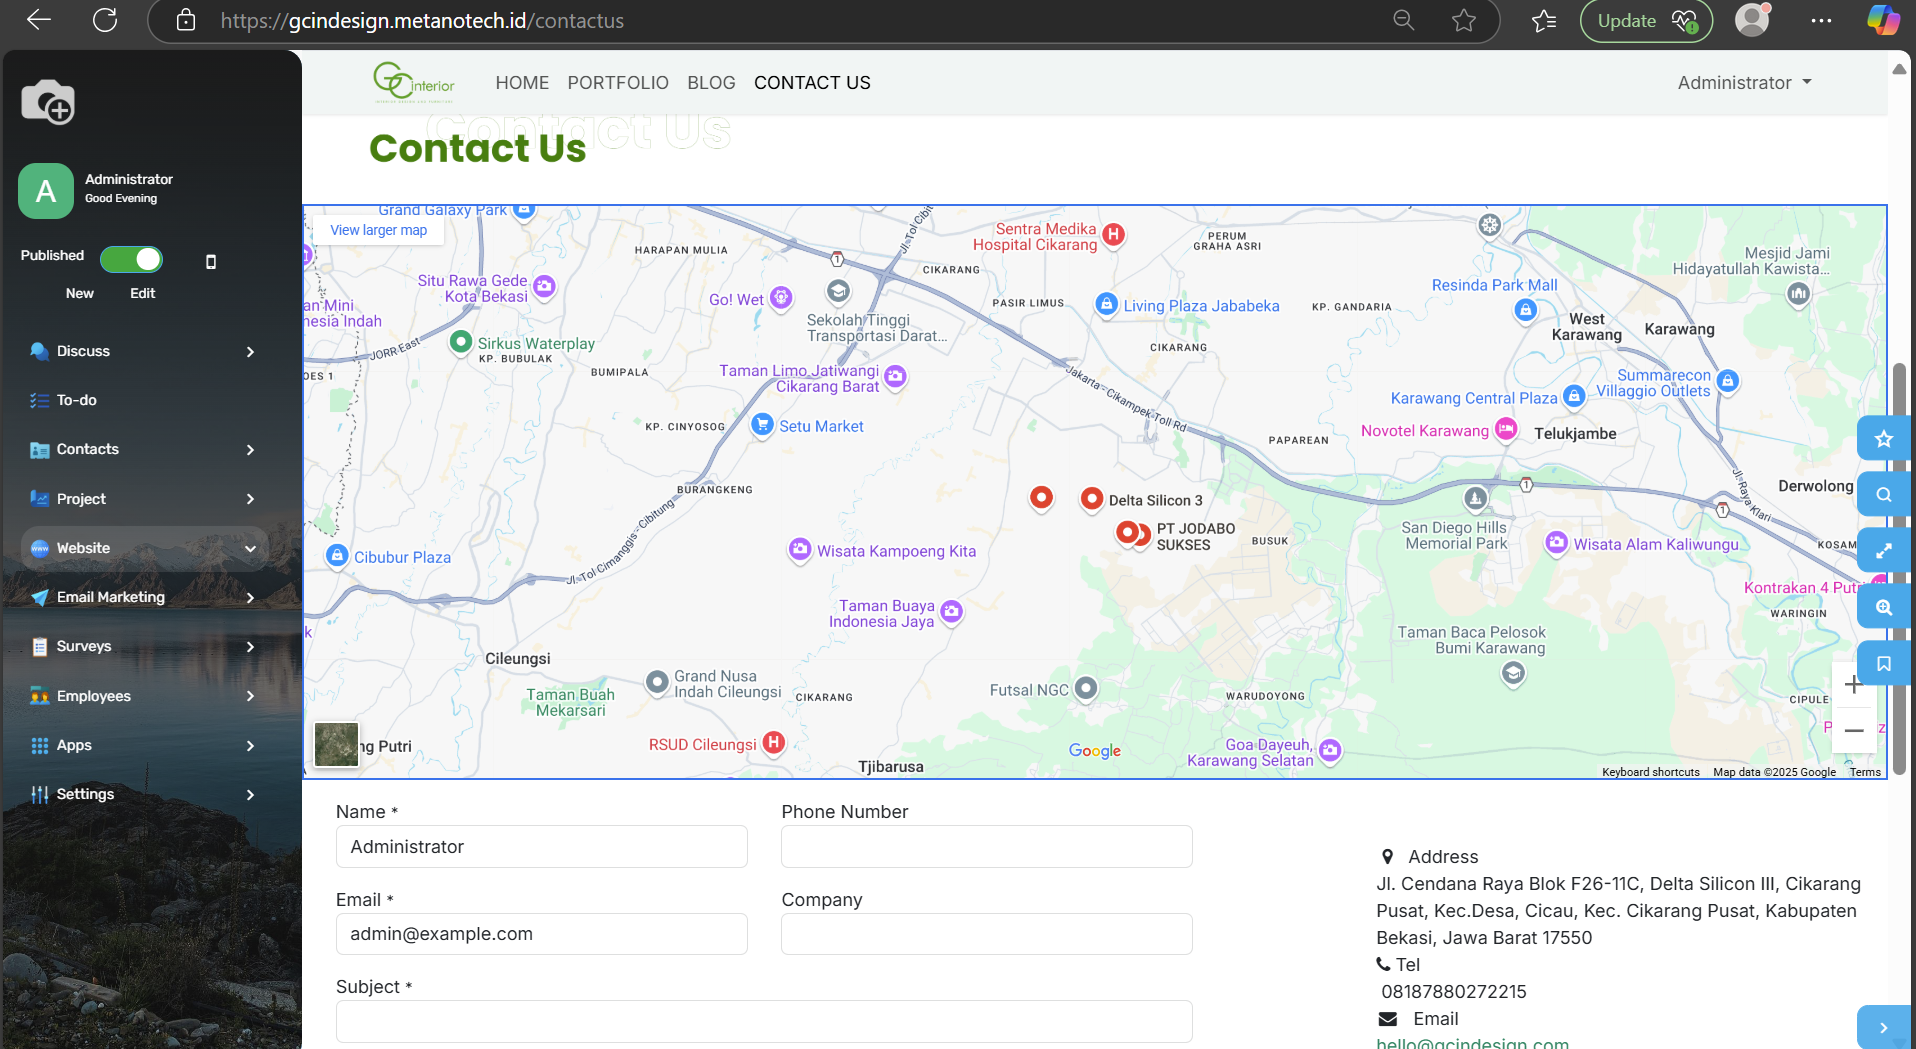Go to the HOME page
1916x1049 pixels.
(522, 83)
